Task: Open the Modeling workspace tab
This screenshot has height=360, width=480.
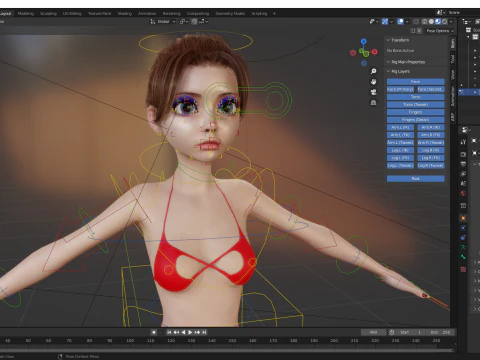Action: [x=26, y=14]
